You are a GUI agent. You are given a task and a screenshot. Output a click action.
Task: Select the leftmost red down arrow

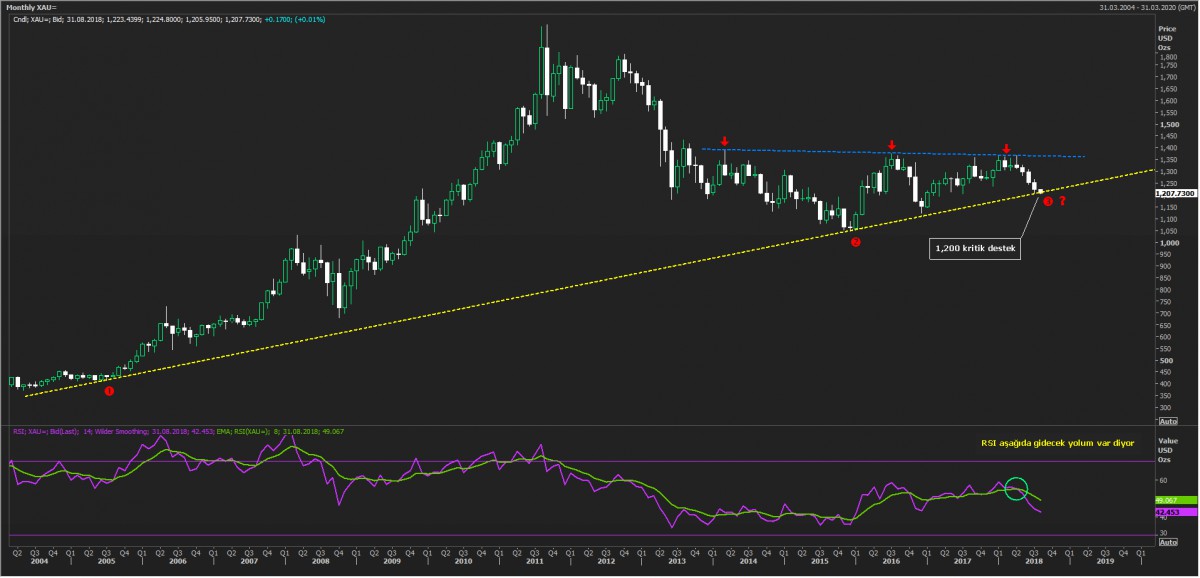coord(724,143)
